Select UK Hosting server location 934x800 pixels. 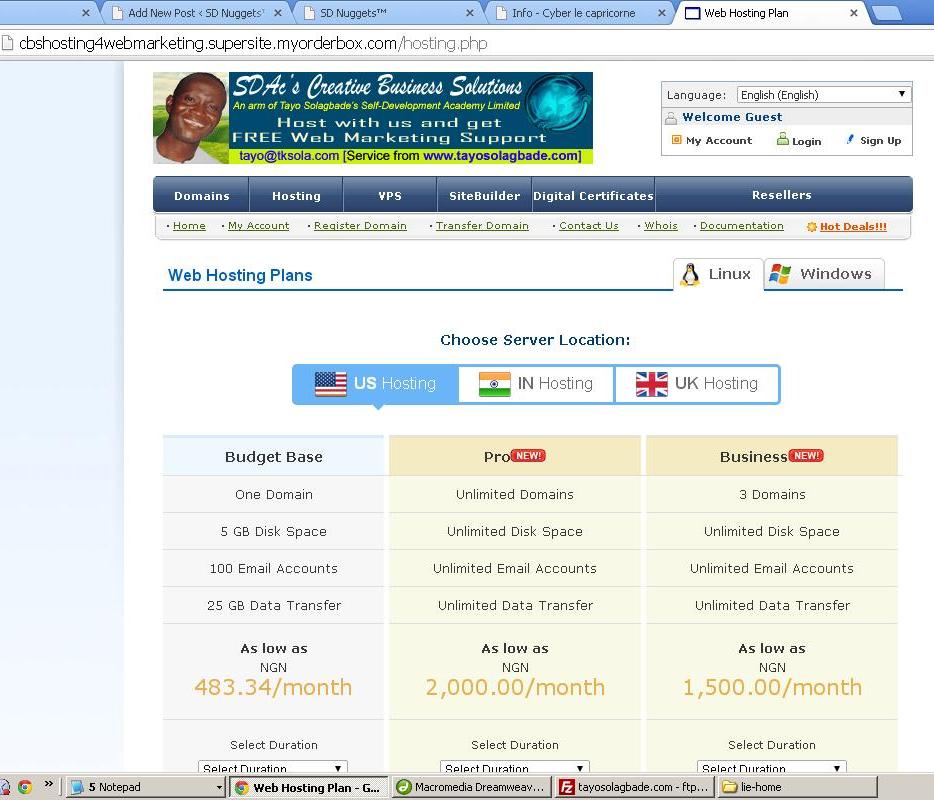click(x=697, y=384)
